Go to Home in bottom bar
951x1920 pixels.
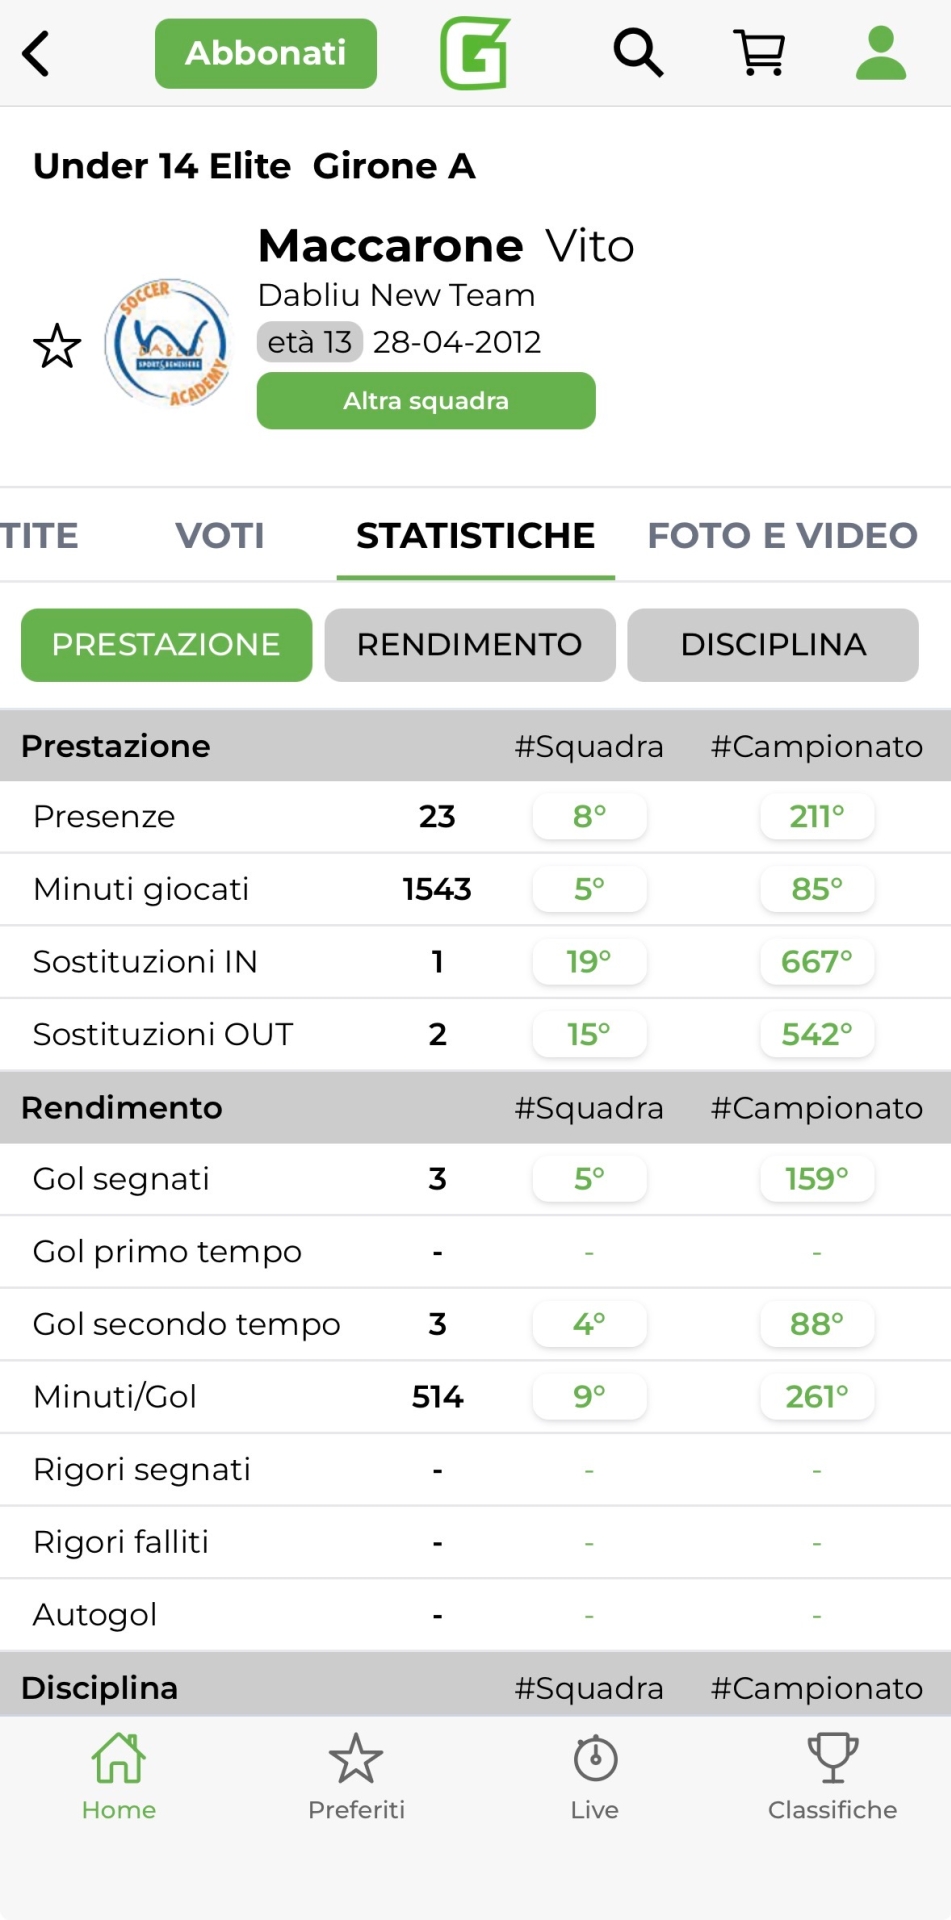pyautogui.click(x=119, y=1776)
